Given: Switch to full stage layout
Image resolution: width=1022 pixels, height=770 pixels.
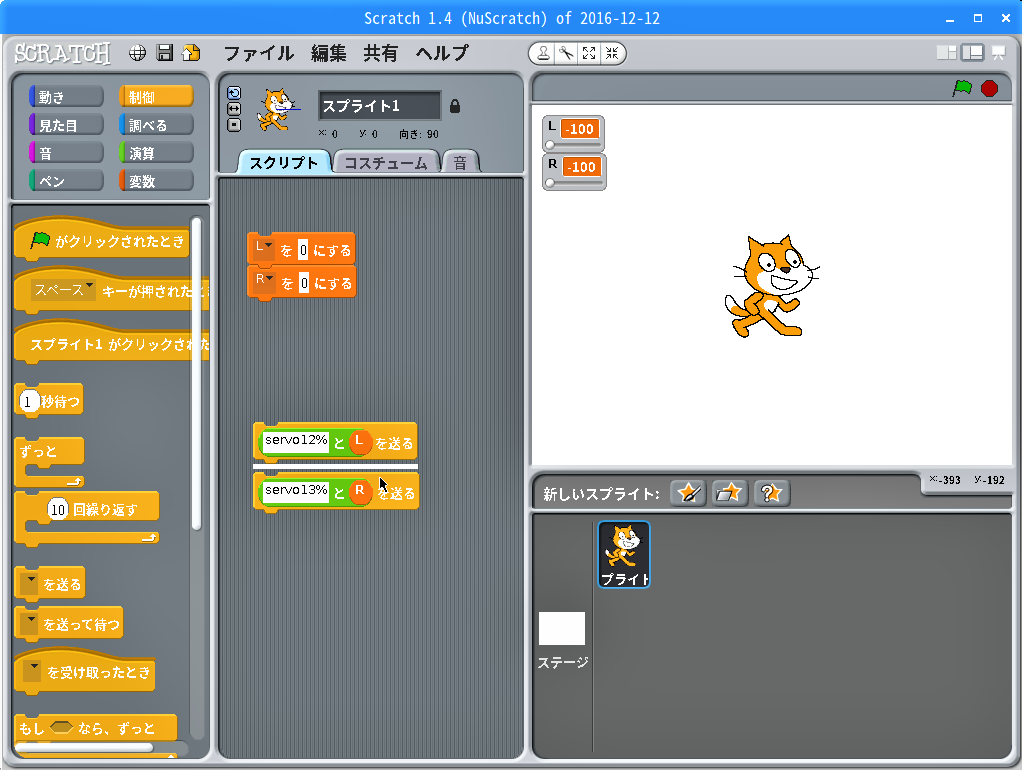Looking at the screenshot, I should tap(972, 53).
